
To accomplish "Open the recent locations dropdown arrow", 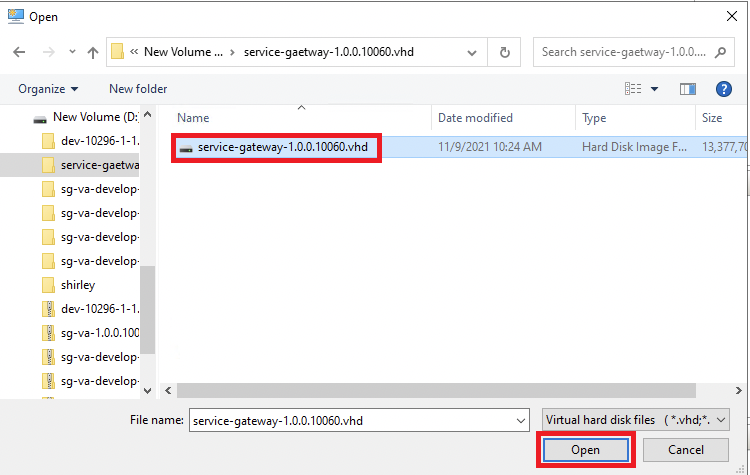I will 70,52.
